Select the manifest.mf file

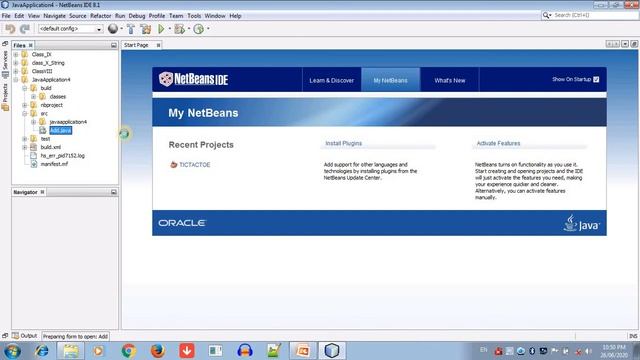click(54, 164)
